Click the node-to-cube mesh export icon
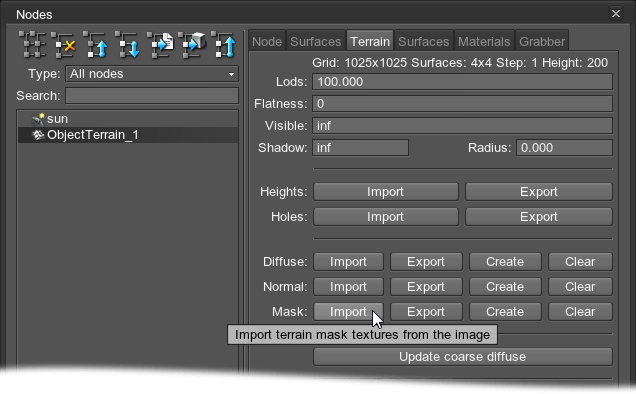The width and height of the screenshot is (636, 394). pos(192,44)
